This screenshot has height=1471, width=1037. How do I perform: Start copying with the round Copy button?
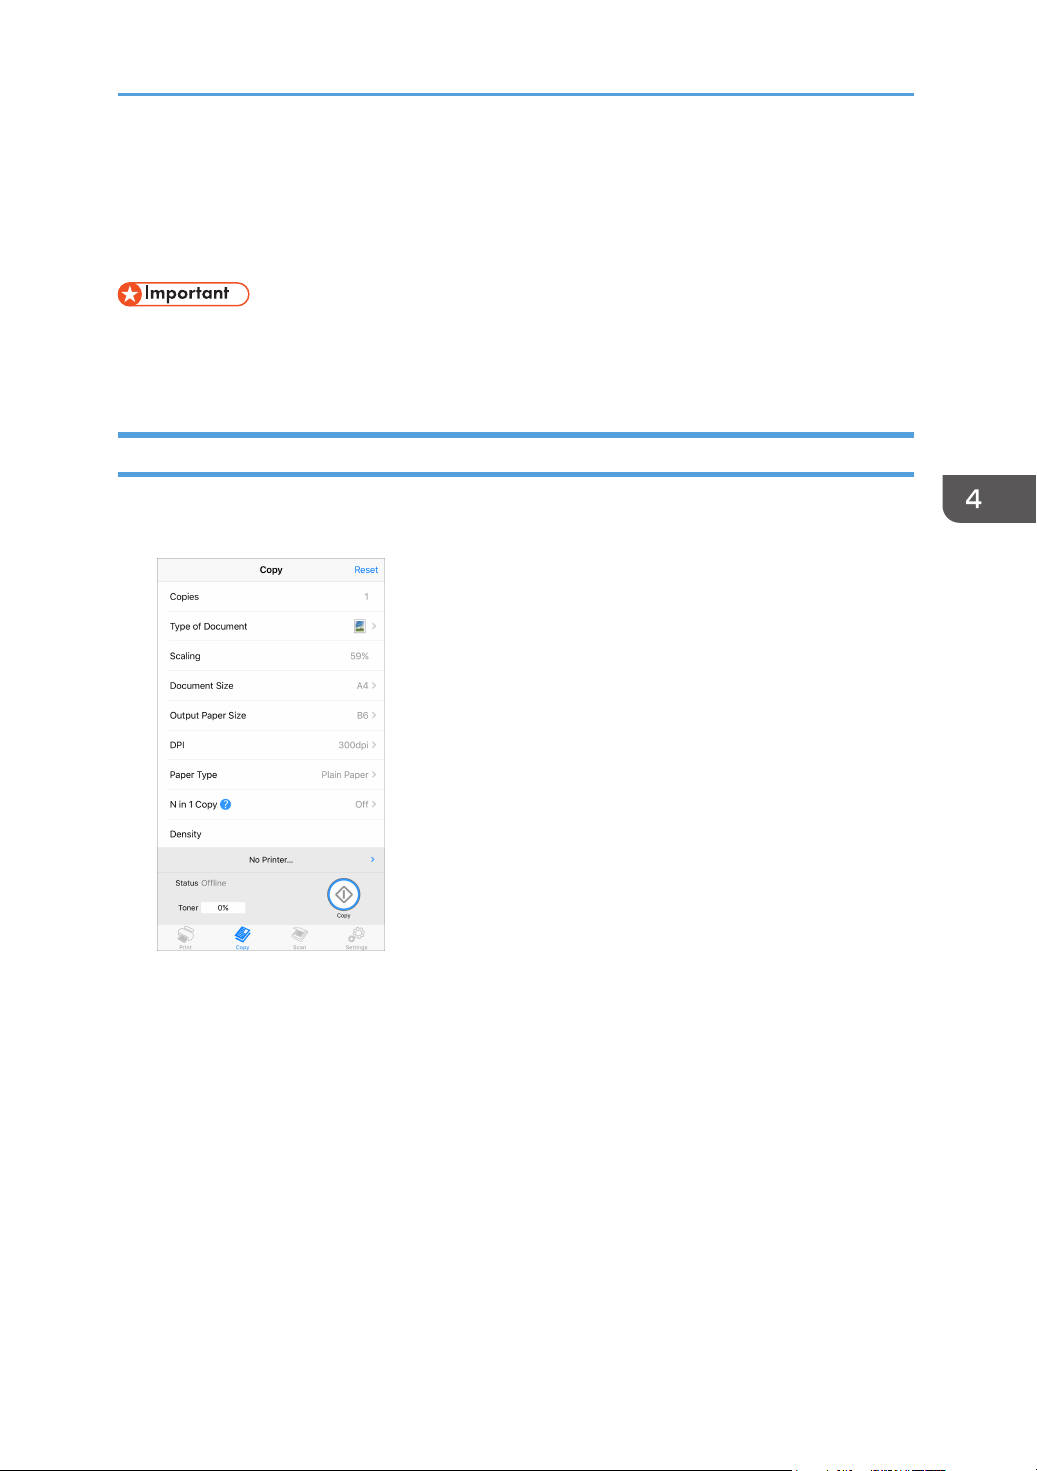click(344, 894)
